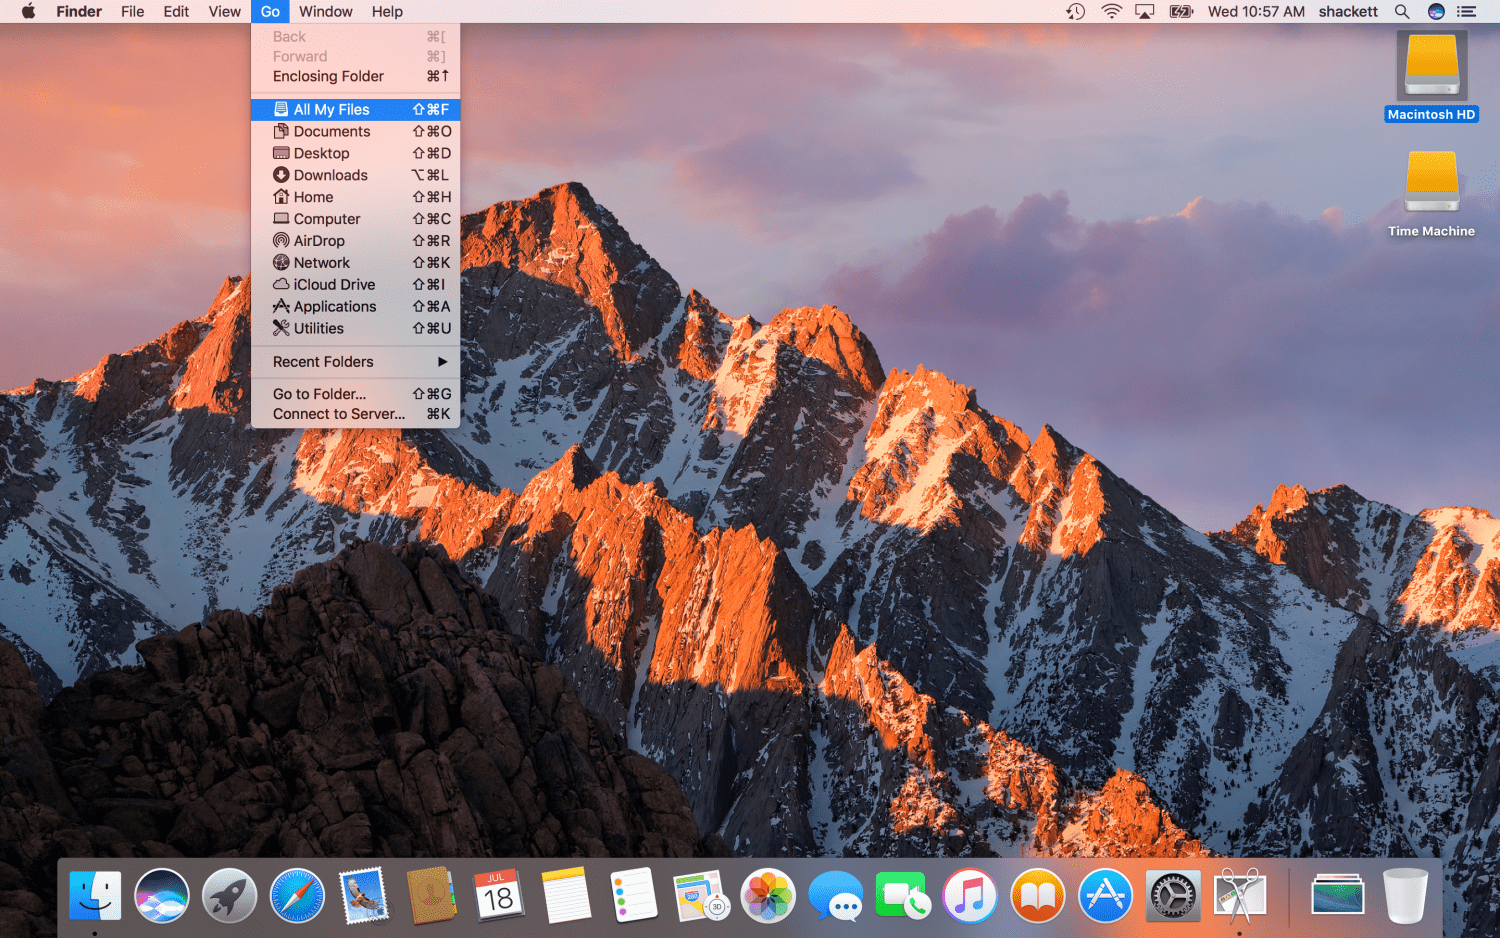This screenshot has height=938, width=1500.
Task: Open Siri in the Dock
Action: 162,895
